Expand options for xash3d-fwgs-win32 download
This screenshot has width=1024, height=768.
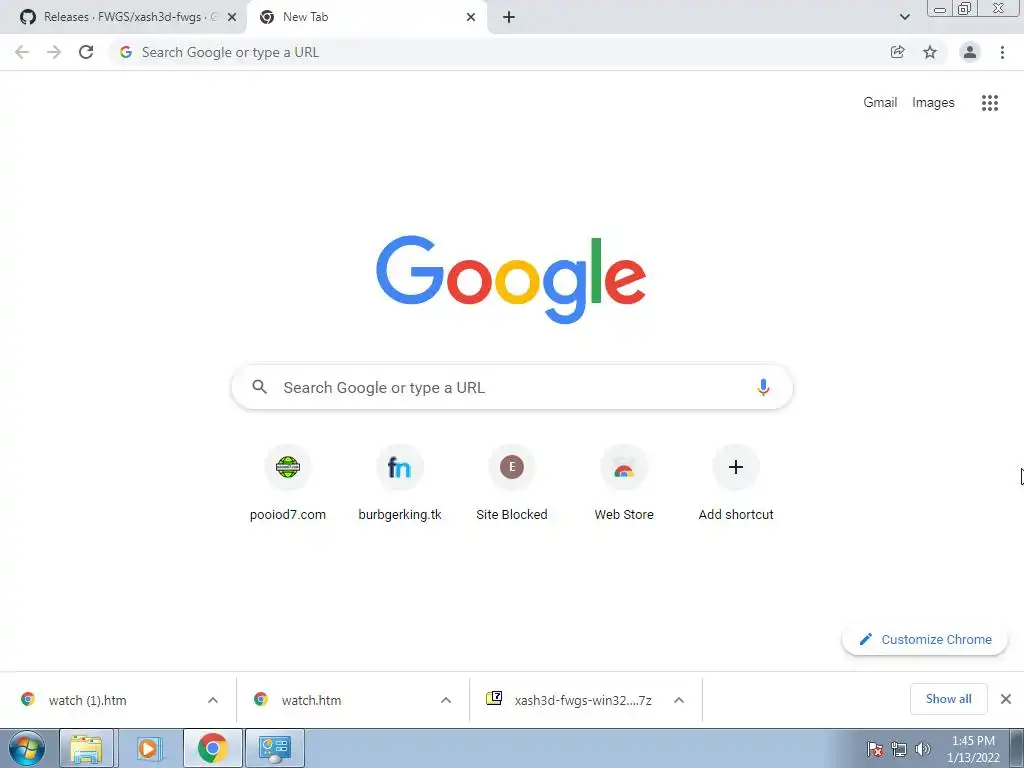679,700
